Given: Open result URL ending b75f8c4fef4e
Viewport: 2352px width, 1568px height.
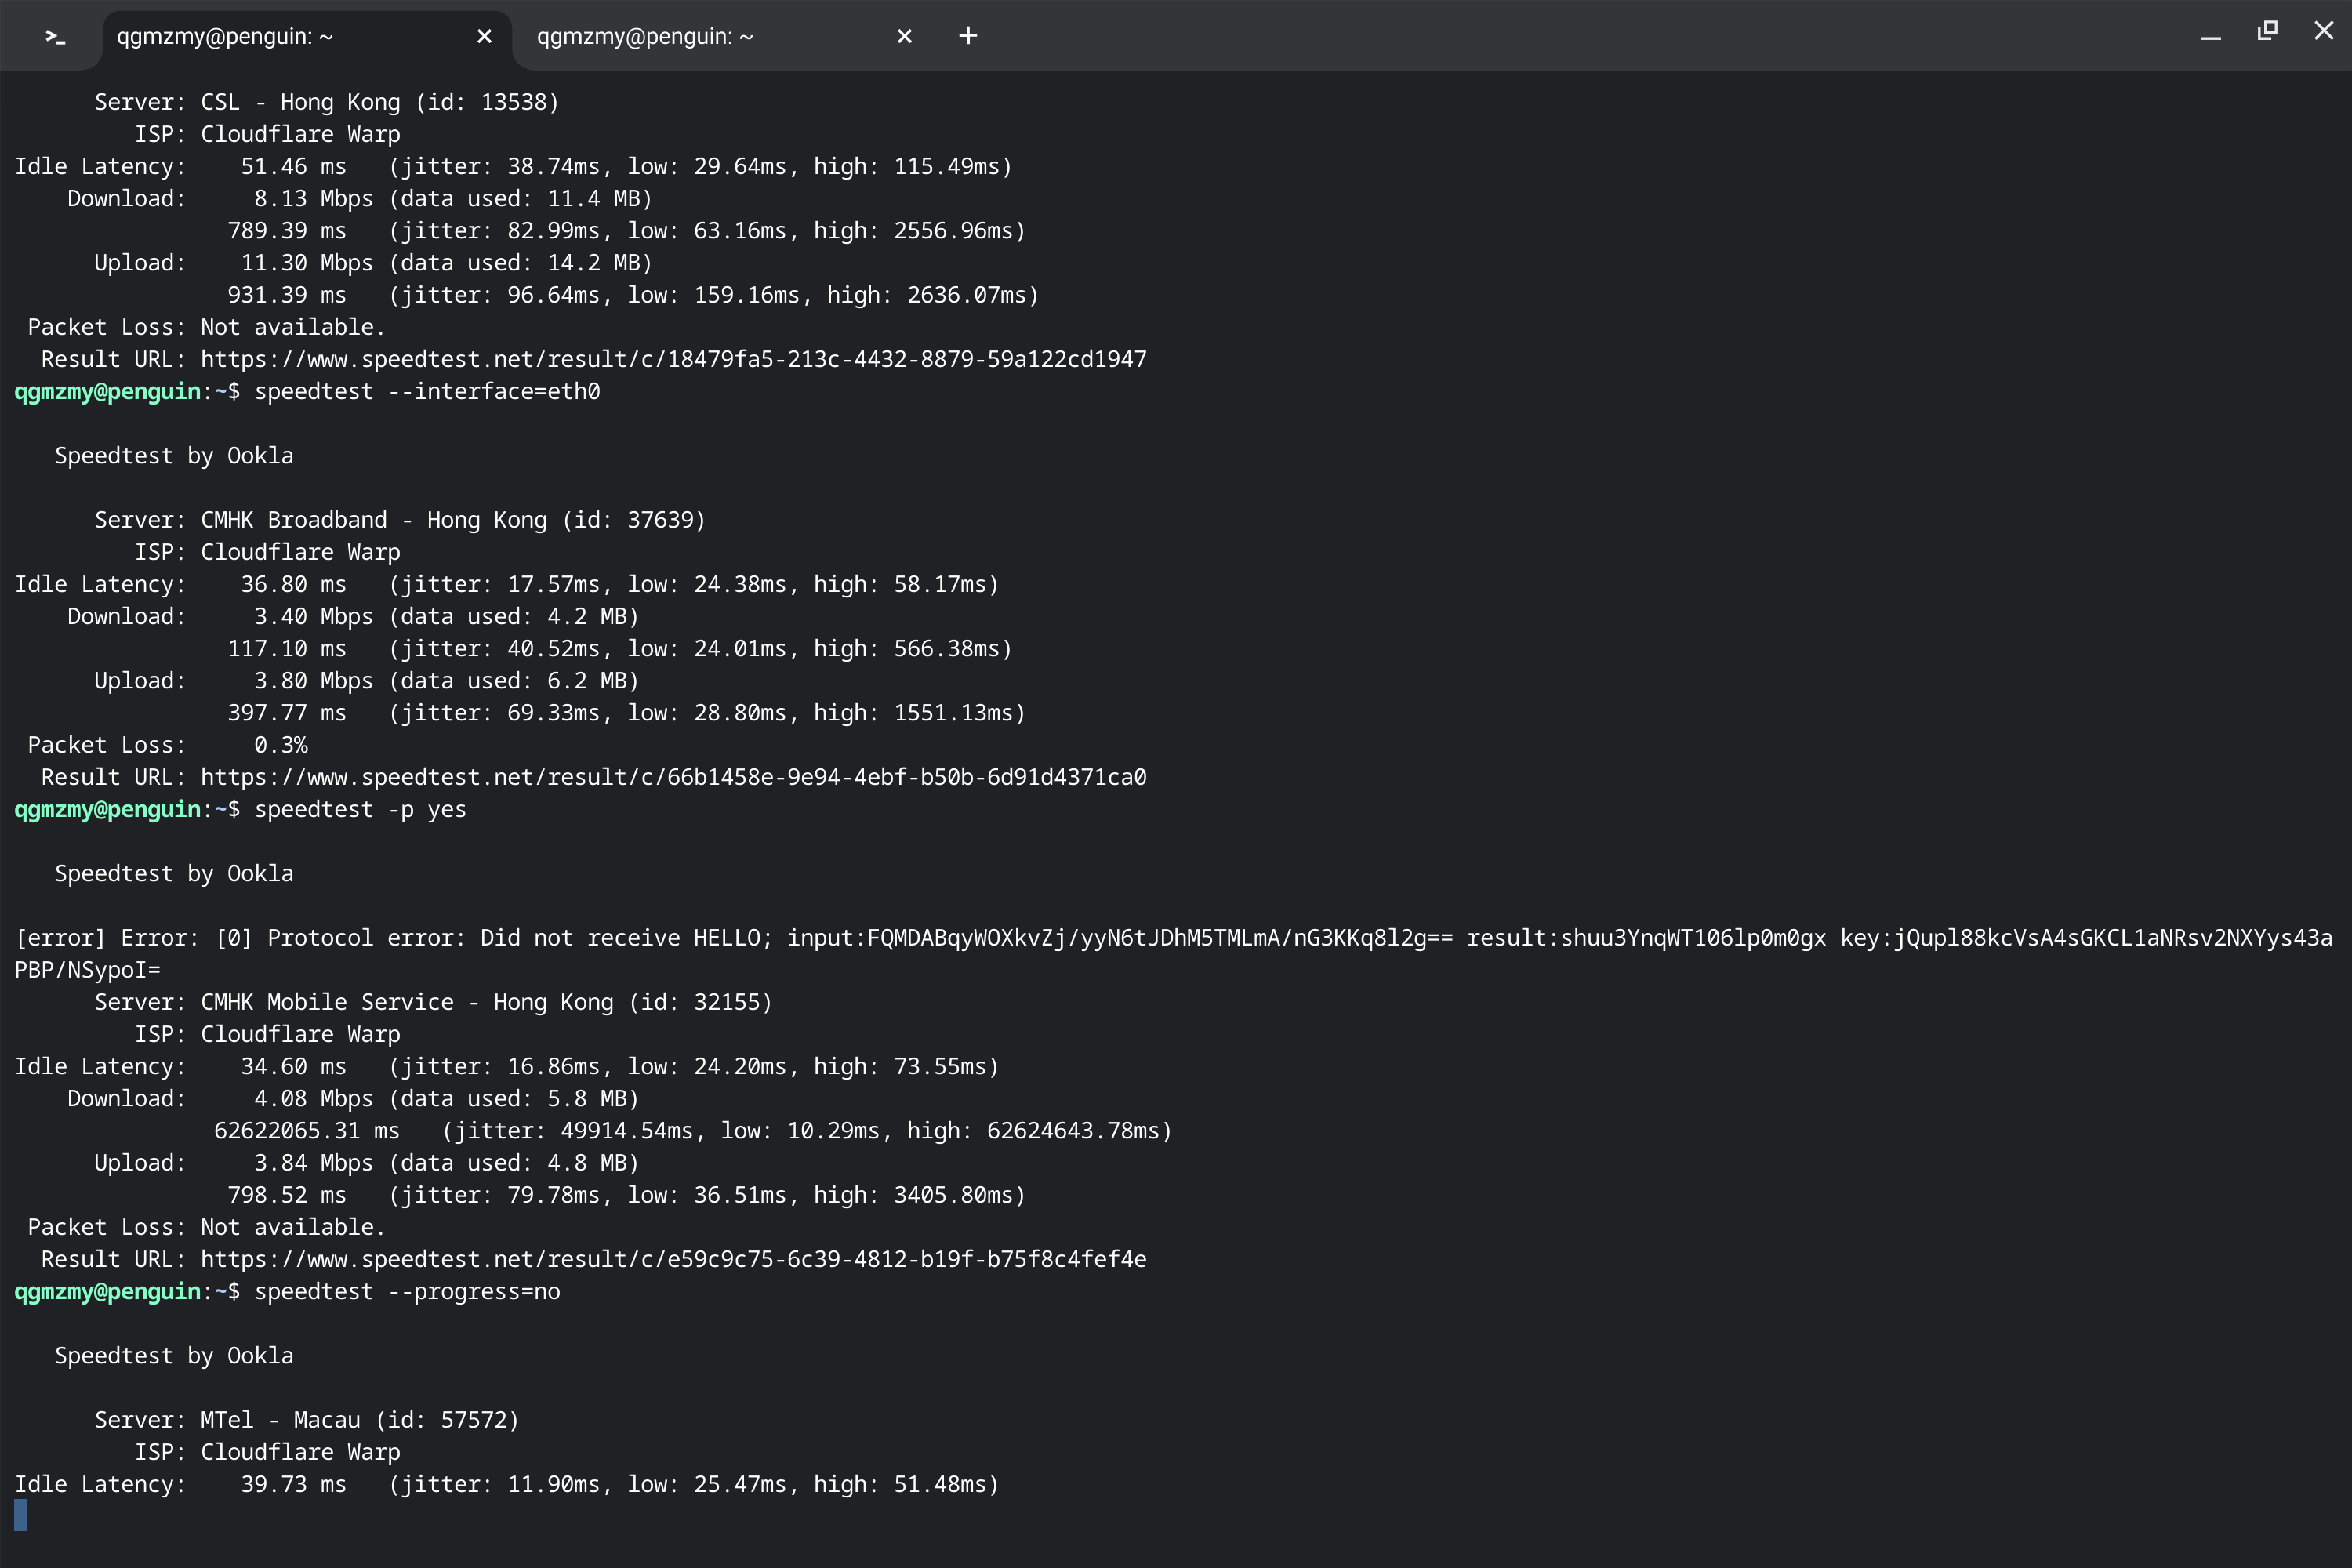Looking at the screenshot, I should (x=673, y=1259).
